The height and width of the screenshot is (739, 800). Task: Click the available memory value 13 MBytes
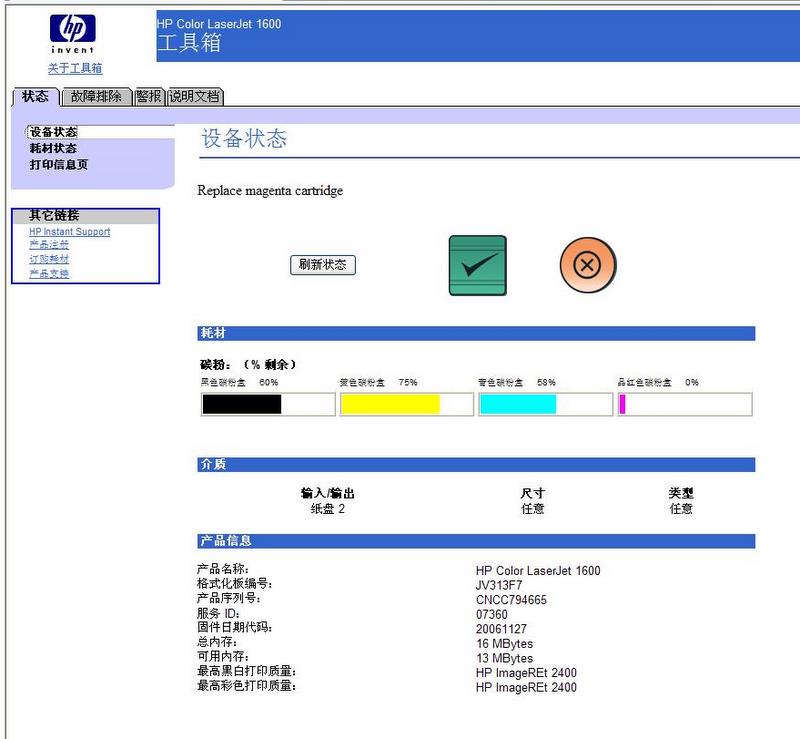pos(505,658)
